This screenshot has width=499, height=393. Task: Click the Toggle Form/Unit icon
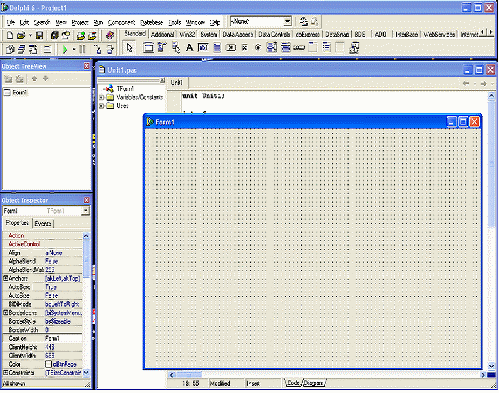point(33,49)
